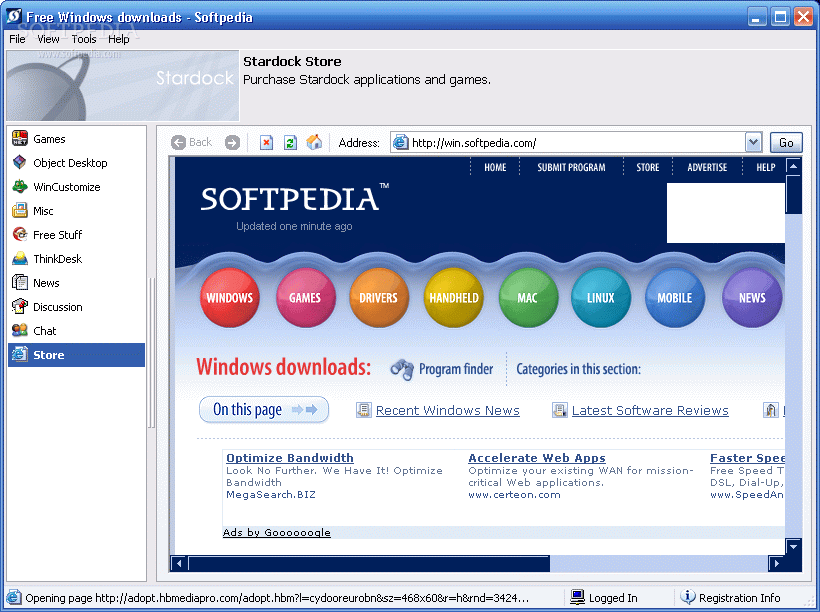Open the Free Stuff icon

(20, 235)
